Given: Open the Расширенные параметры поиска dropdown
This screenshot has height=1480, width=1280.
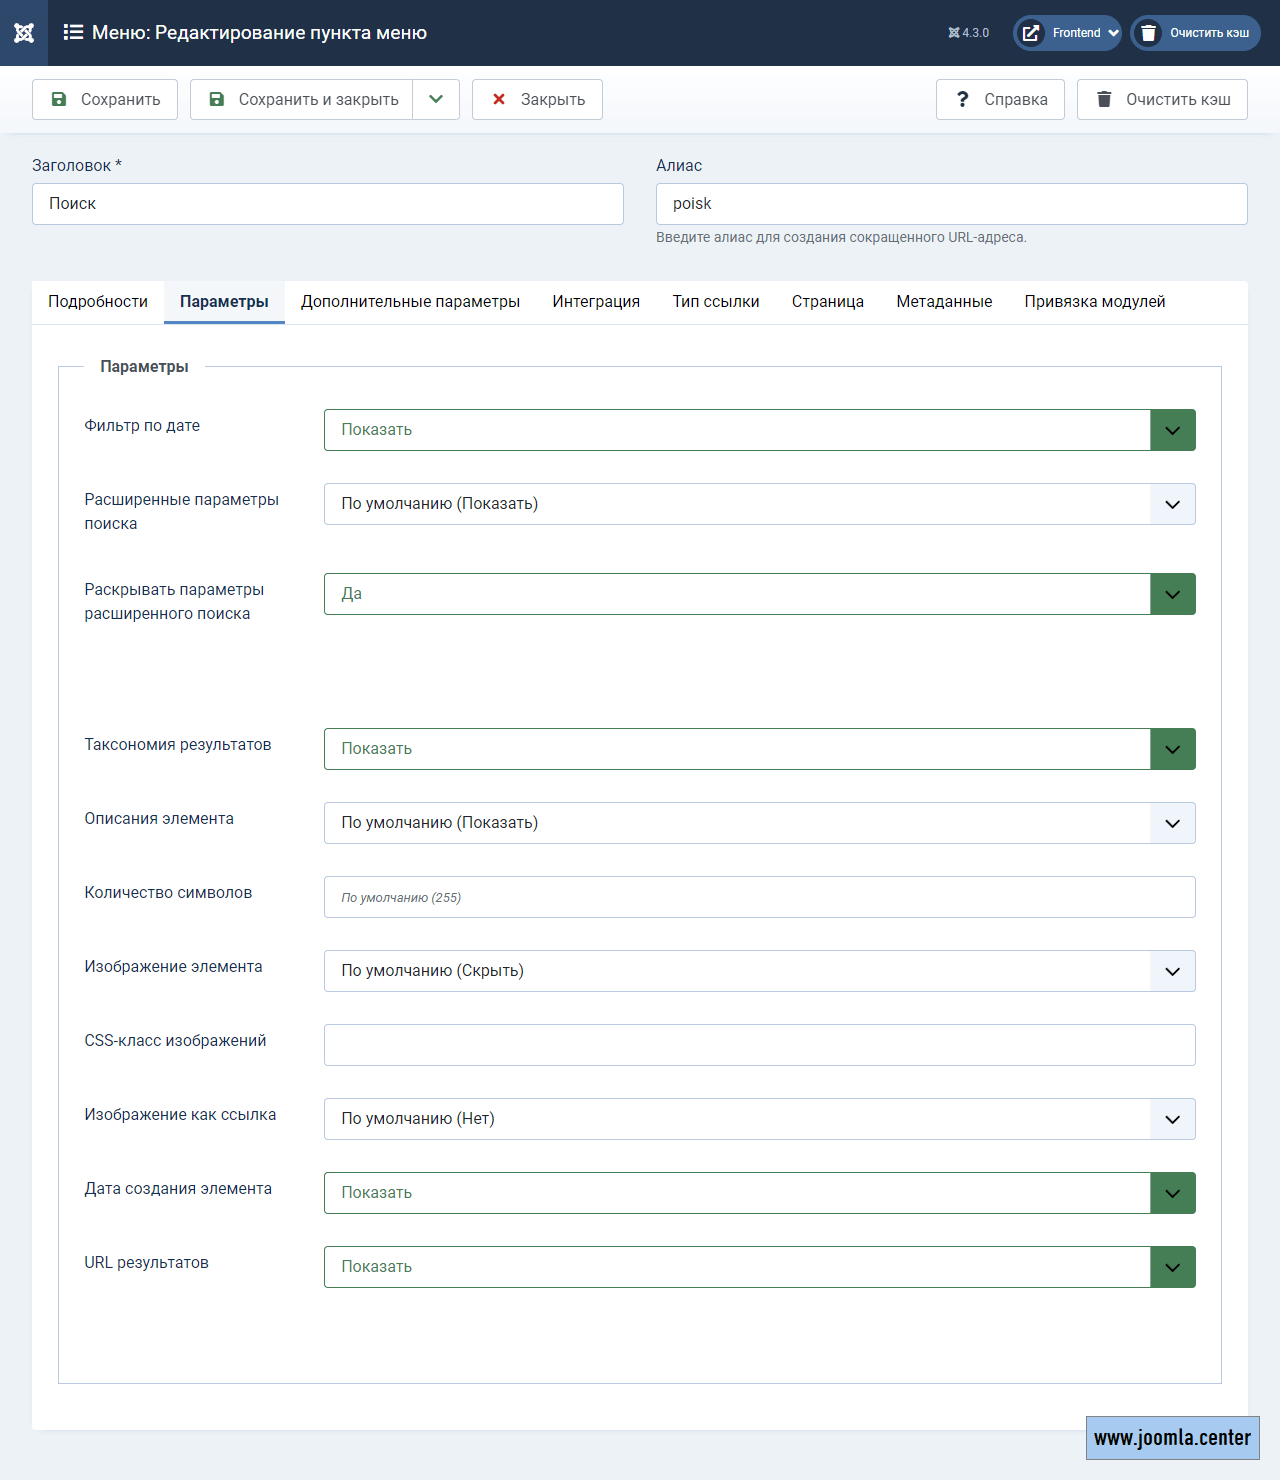Looking at the screenshot, I should coord(759,504).
